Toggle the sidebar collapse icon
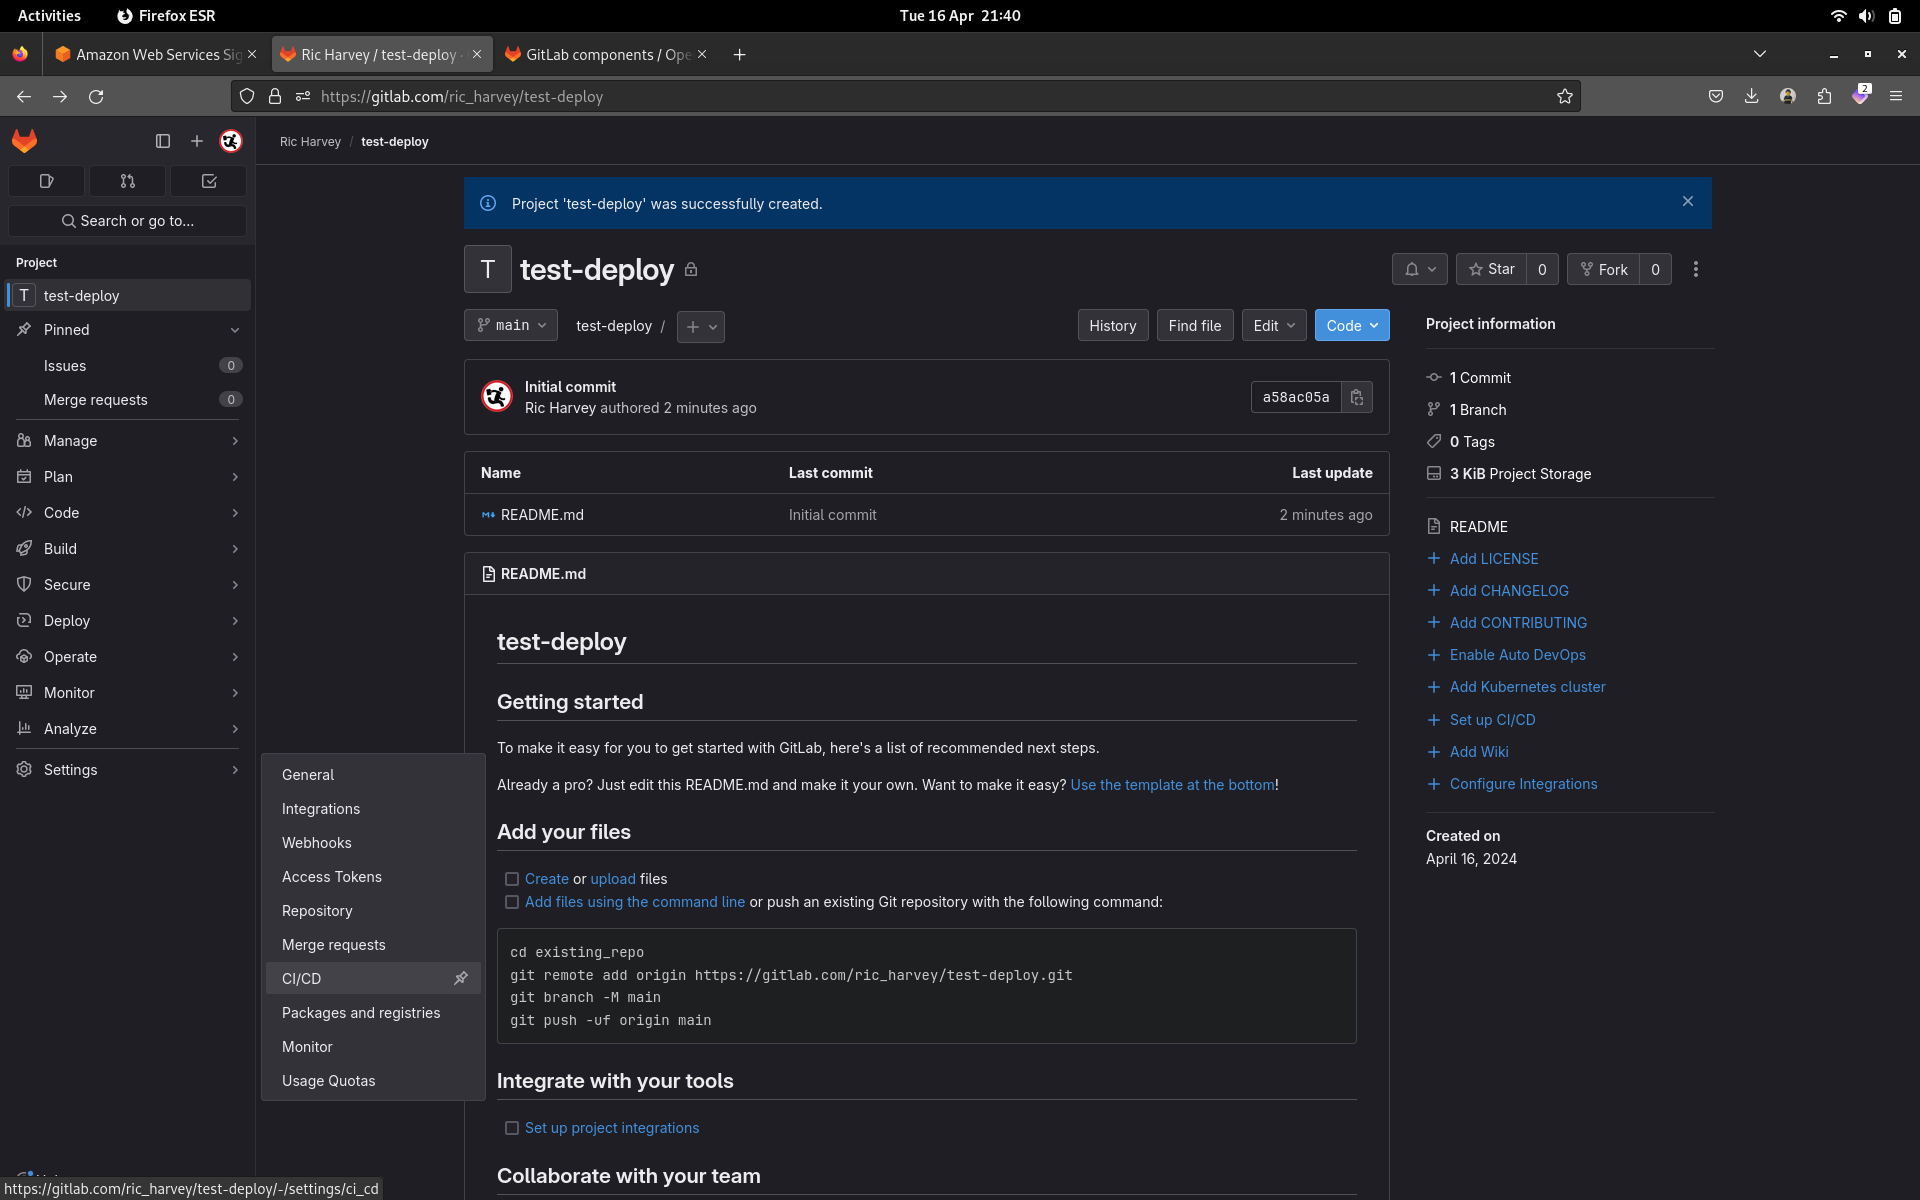This screenshot has width=1920, height=1200. 163,141
